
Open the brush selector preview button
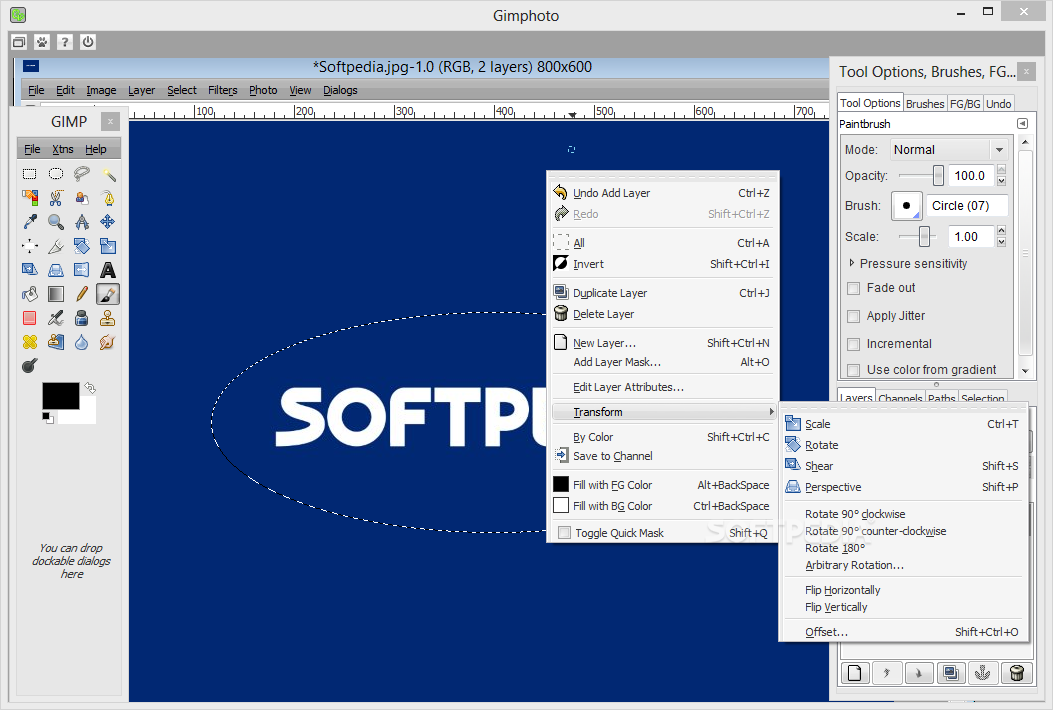907,206
